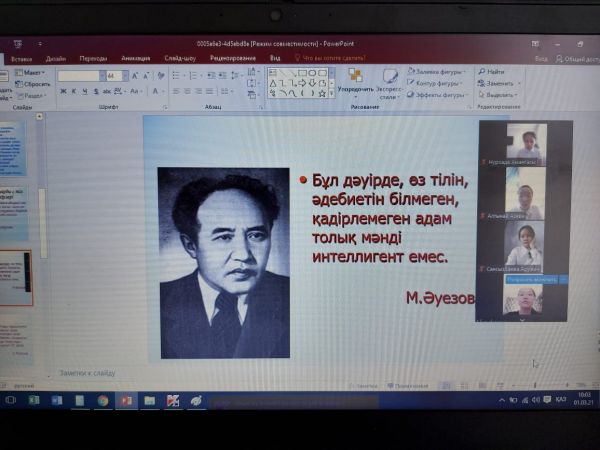Click the font color icon
The image size is (600, 450).
coord(155,91)
